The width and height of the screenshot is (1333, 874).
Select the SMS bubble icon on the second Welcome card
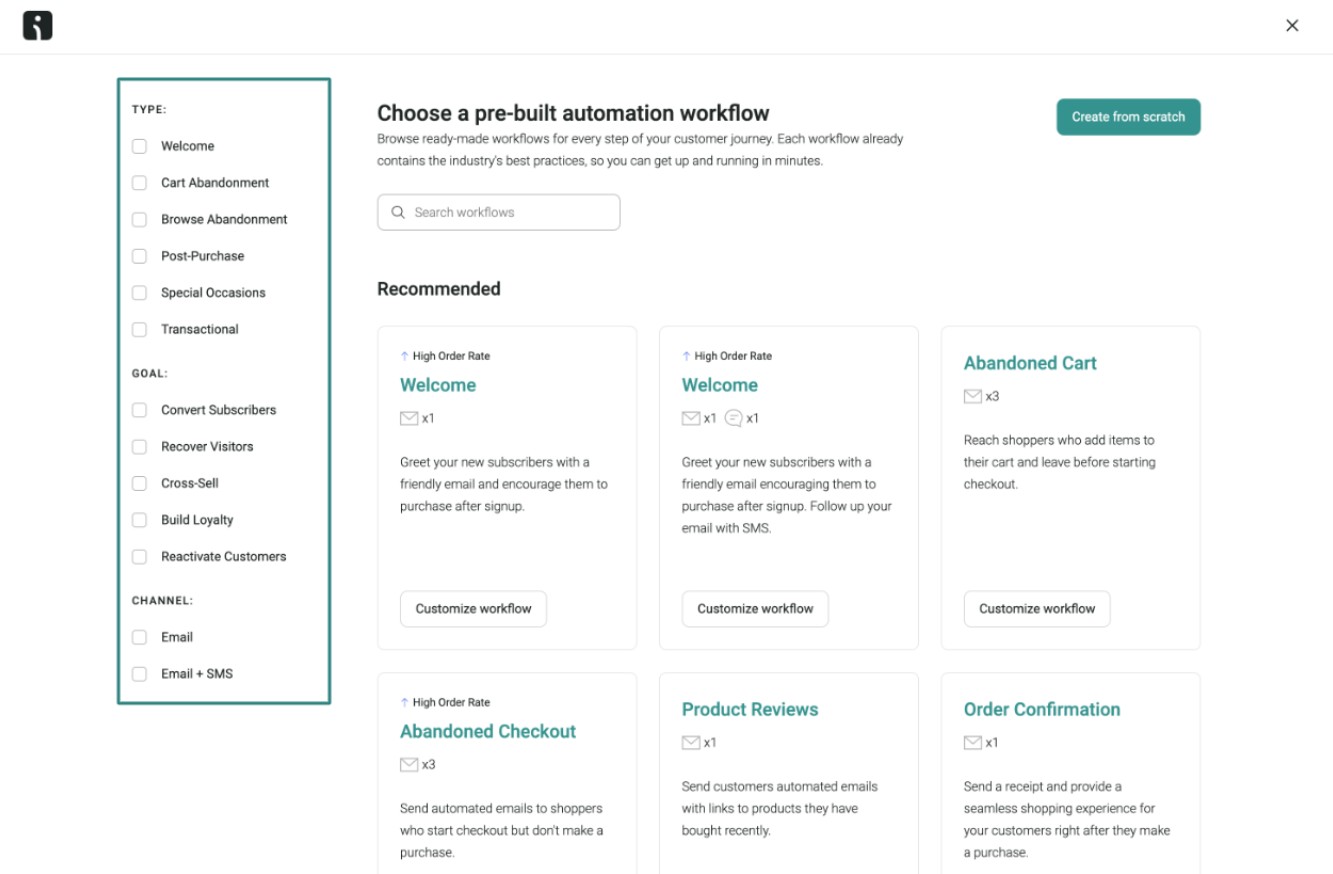pos(733,418)
